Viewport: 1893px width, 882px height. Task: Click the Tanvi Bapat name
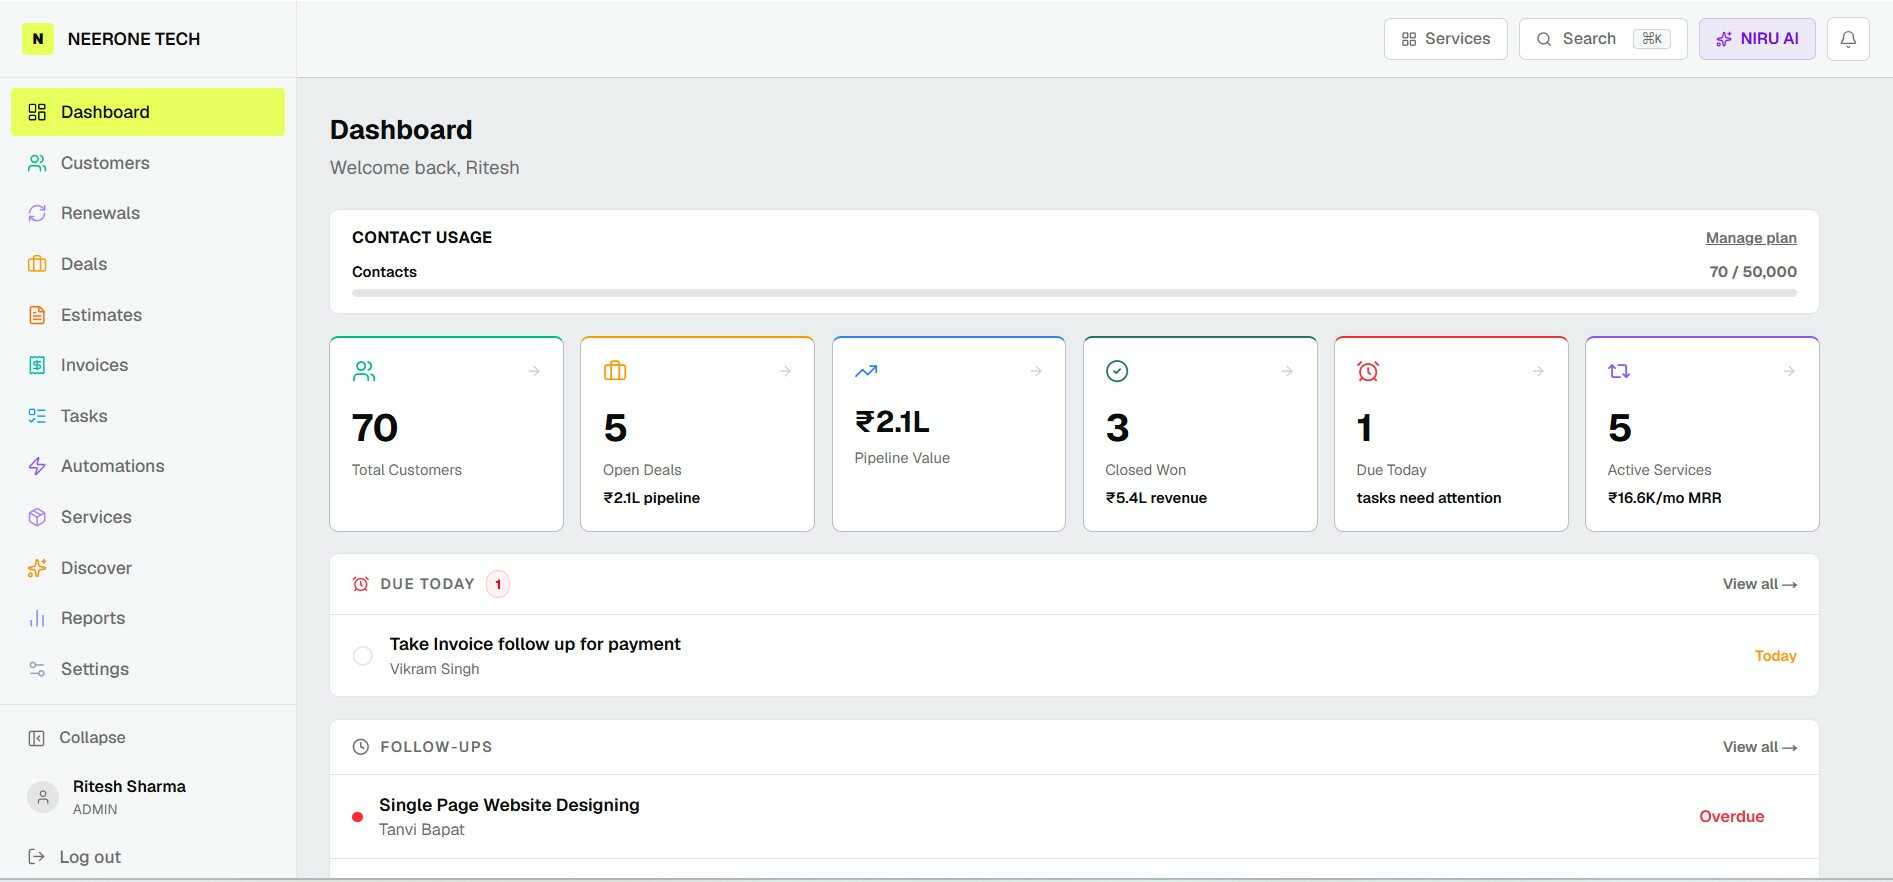tap(421, 829)
